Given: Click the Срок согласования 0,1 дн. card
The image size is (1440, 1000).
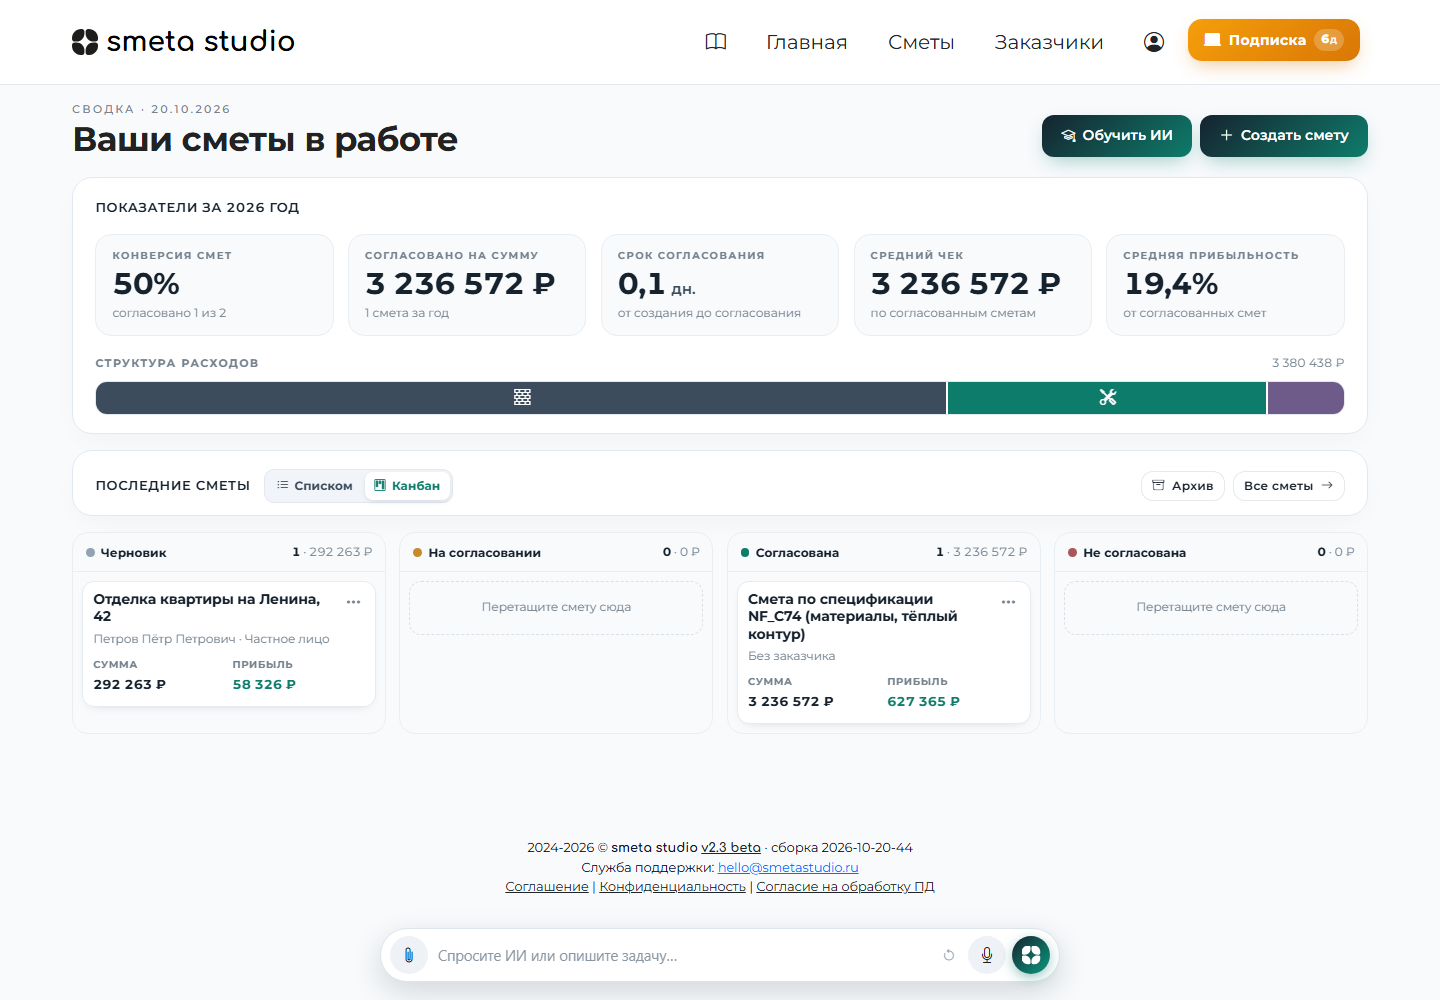Looking at the screenshot, I should point(720,285).
